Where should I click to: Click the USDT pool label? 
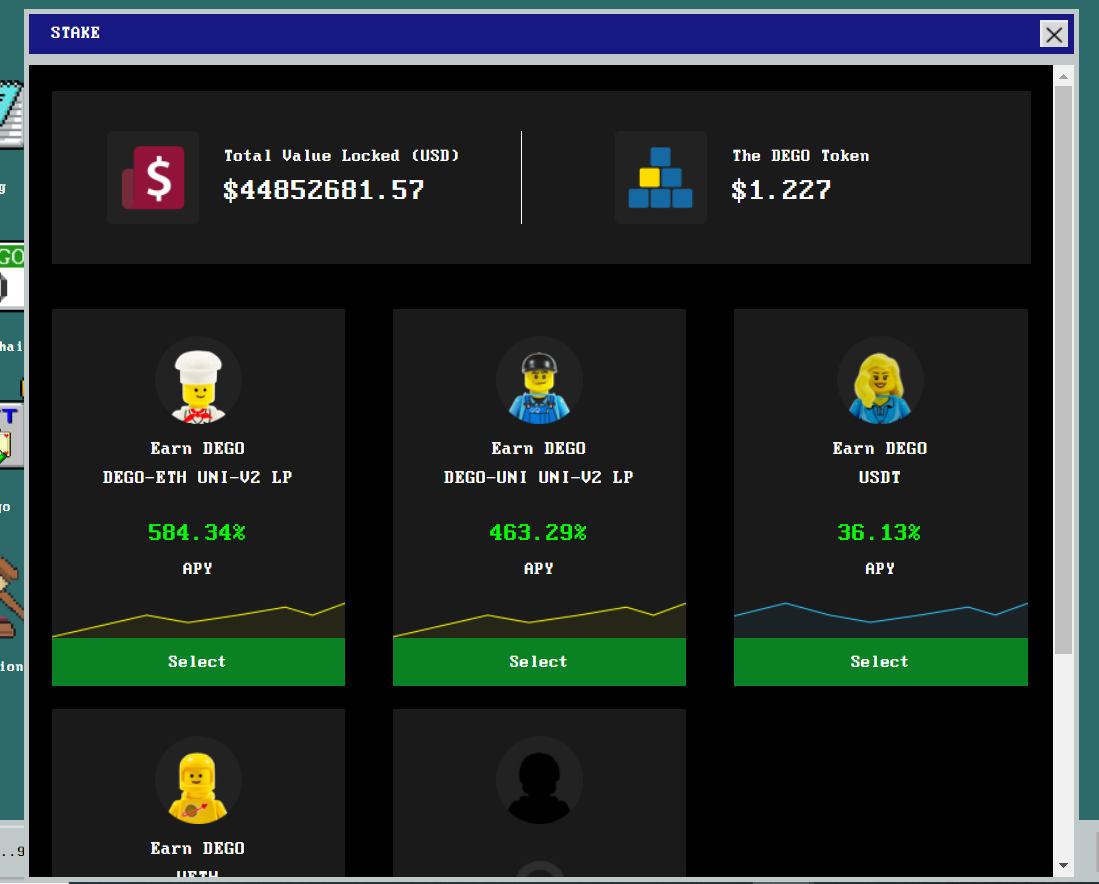click(880, 477)
